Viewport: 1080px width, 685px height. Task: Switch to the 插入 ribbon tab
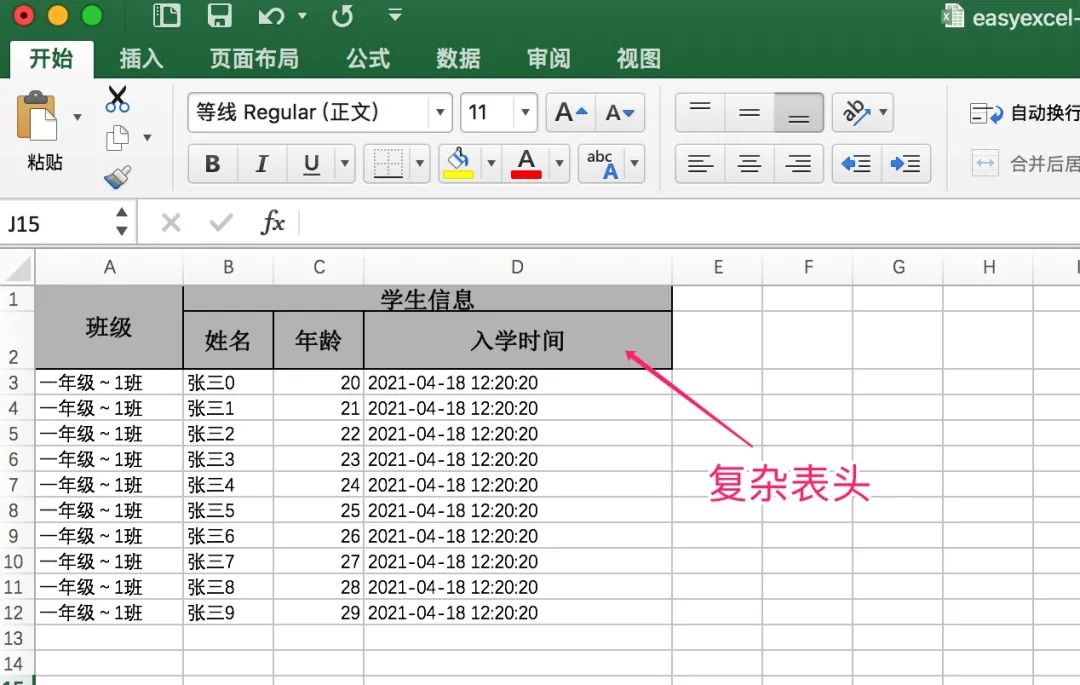pos(140,59)
